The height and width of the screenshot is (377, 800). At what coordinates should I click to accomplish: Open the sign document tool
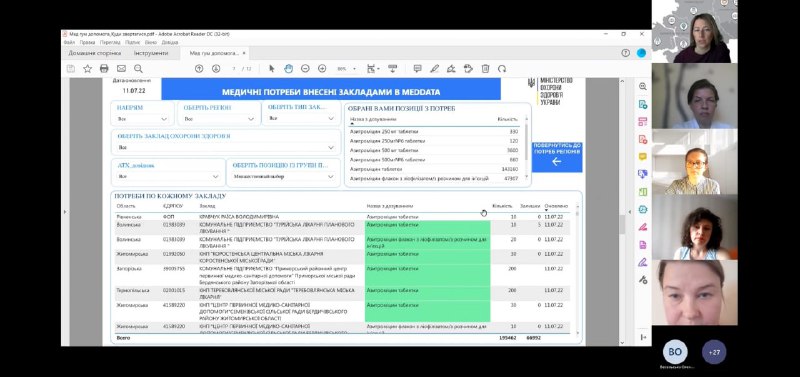click(x=451, y=68)
